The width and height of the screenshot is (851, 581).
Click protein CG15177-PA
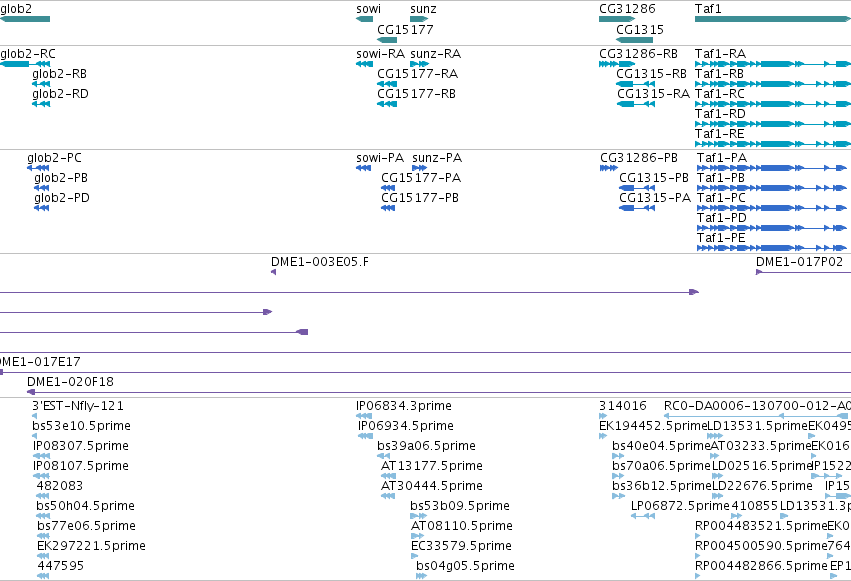(x=388, y=188)
